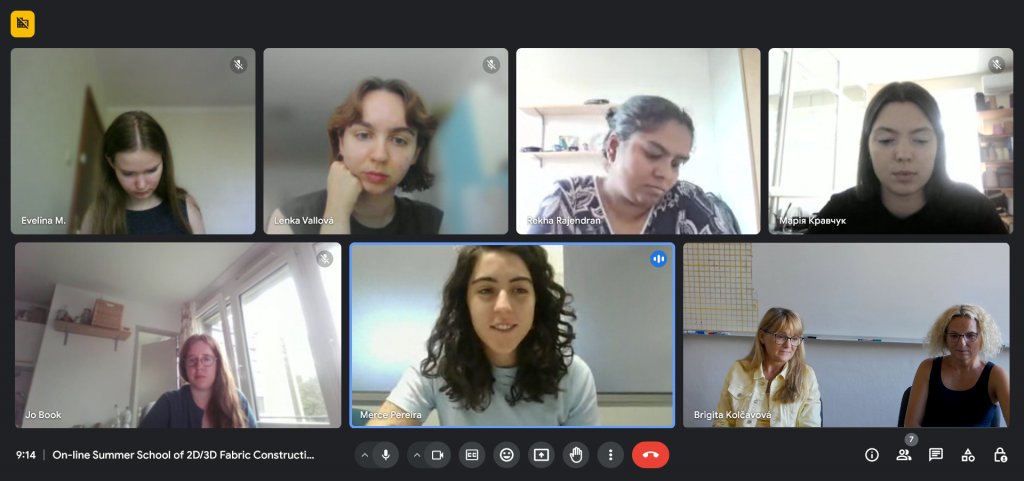Open host controls lock icon
1024x481 pixels.
(1000, 455)
